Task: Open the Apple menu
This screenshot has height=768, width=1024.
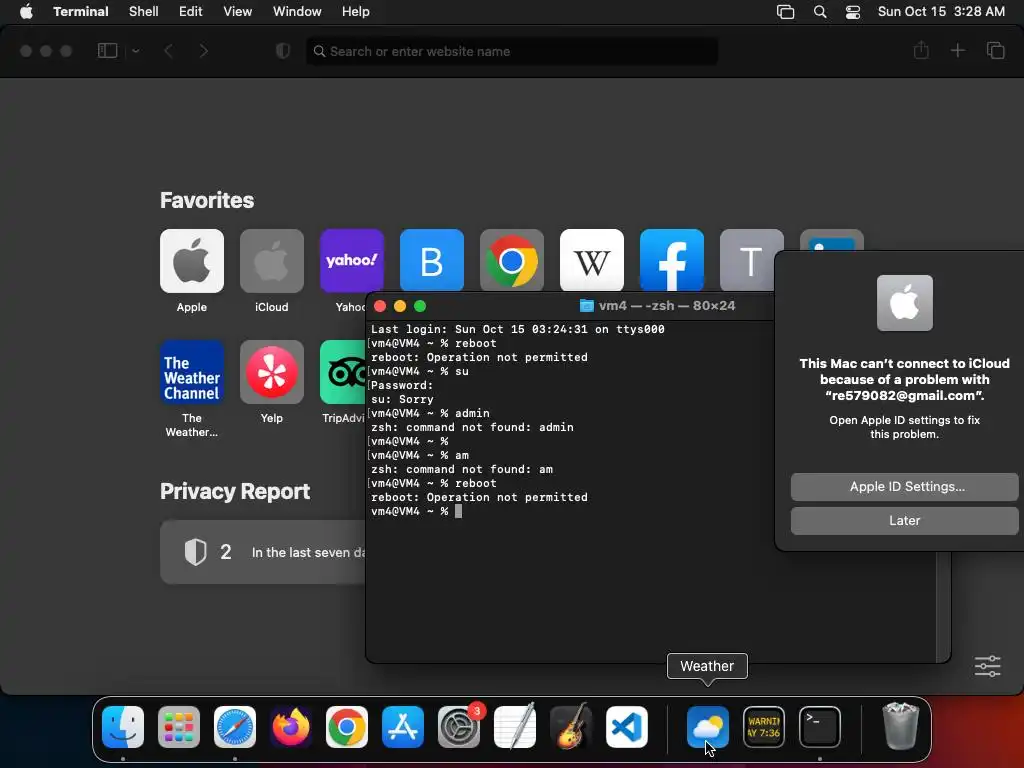Action: (x=26, y=12)
